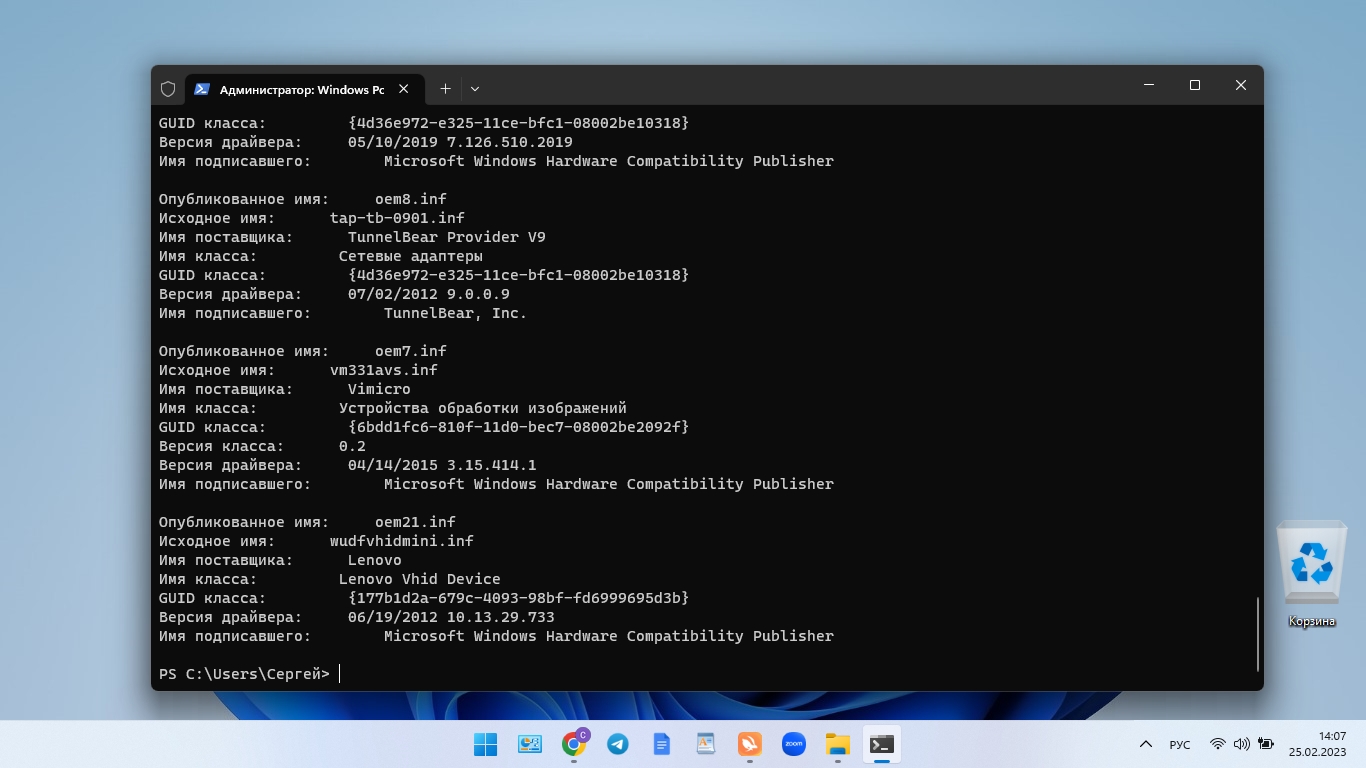Click driver version 04/14/2015 3.15.414.1
The width and height of the screenshot is (1366, 768).
point(442,465)
